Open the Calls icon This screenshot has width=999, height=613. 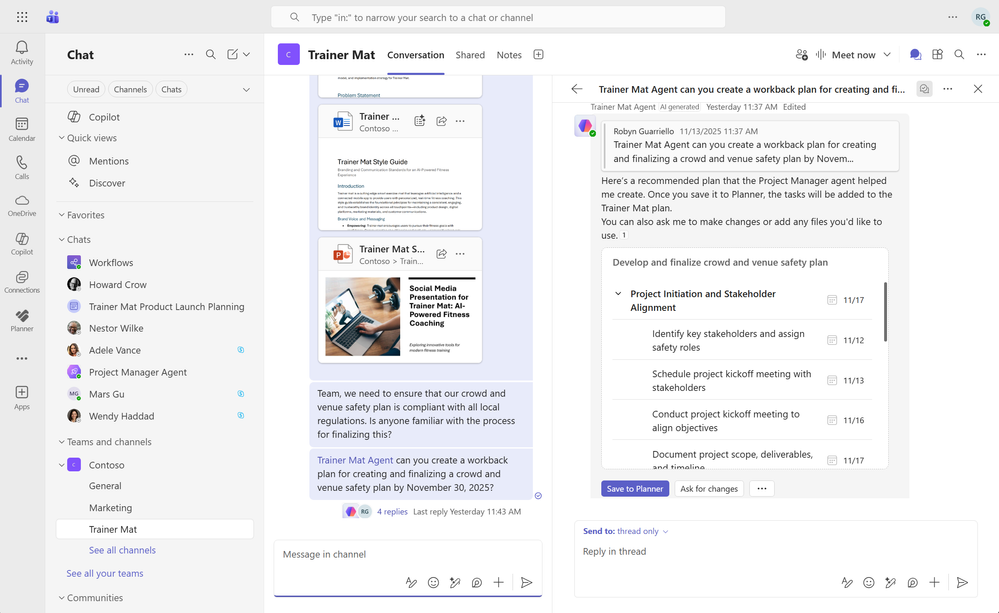[x=21, y=160]
